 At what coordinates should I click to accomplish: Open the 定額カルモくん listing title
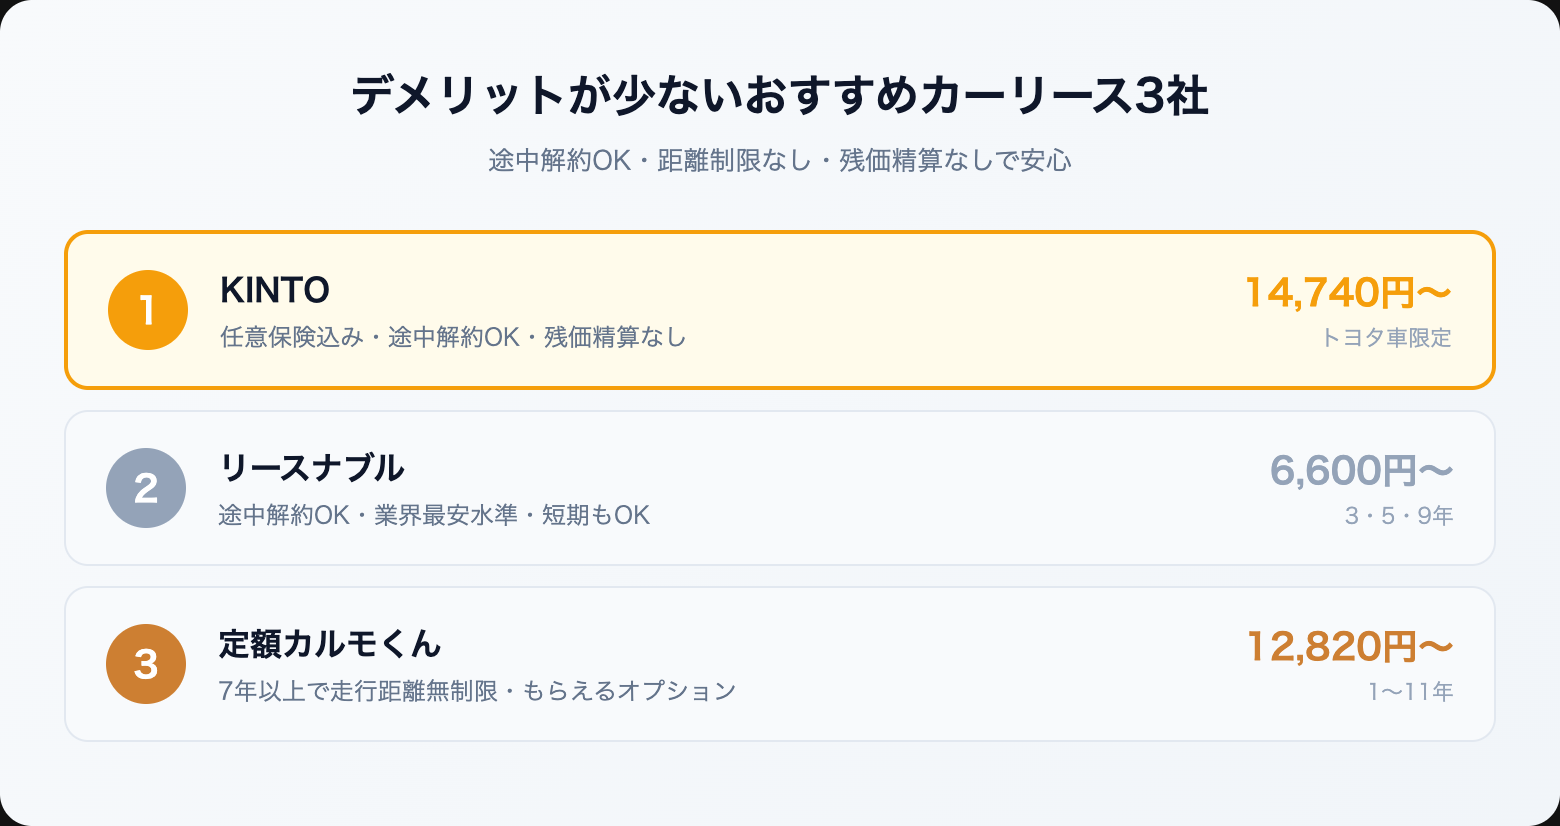(330, 644)
